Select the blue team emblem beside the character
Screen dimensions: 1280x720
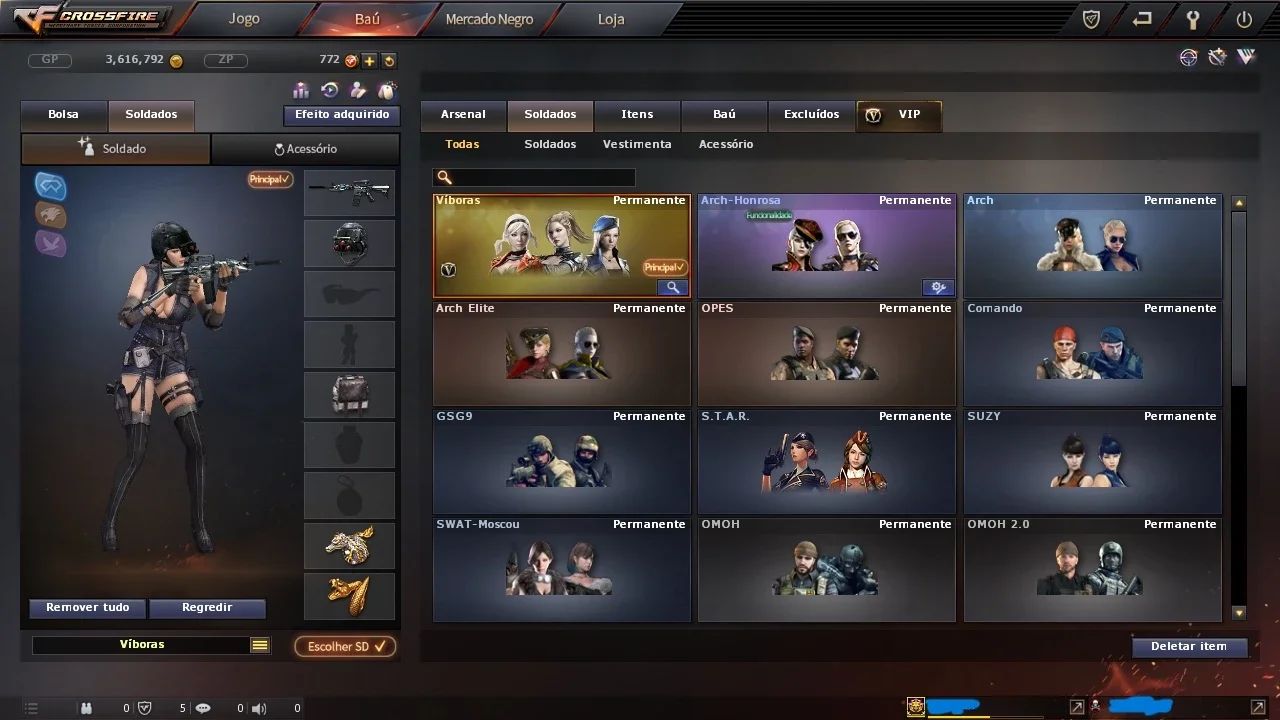point(51,185)
